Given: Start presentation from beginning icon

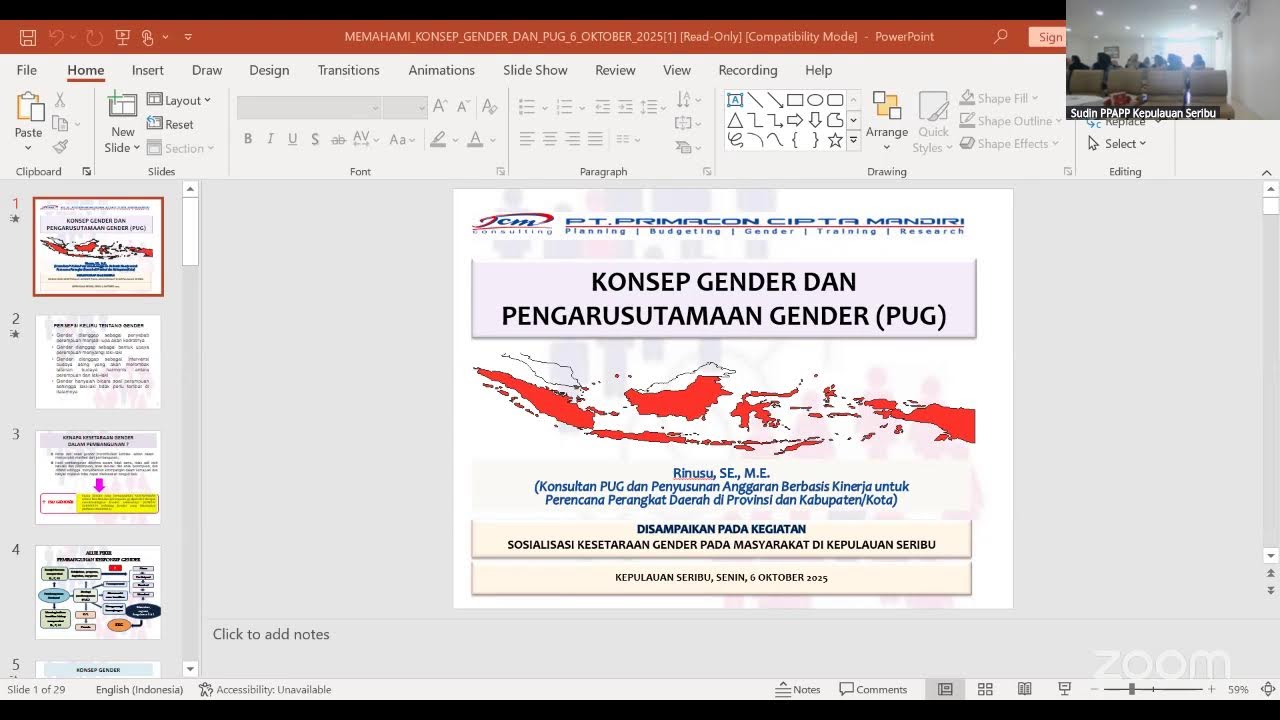Looking at the screenshot, I should [x=123, y=37].
